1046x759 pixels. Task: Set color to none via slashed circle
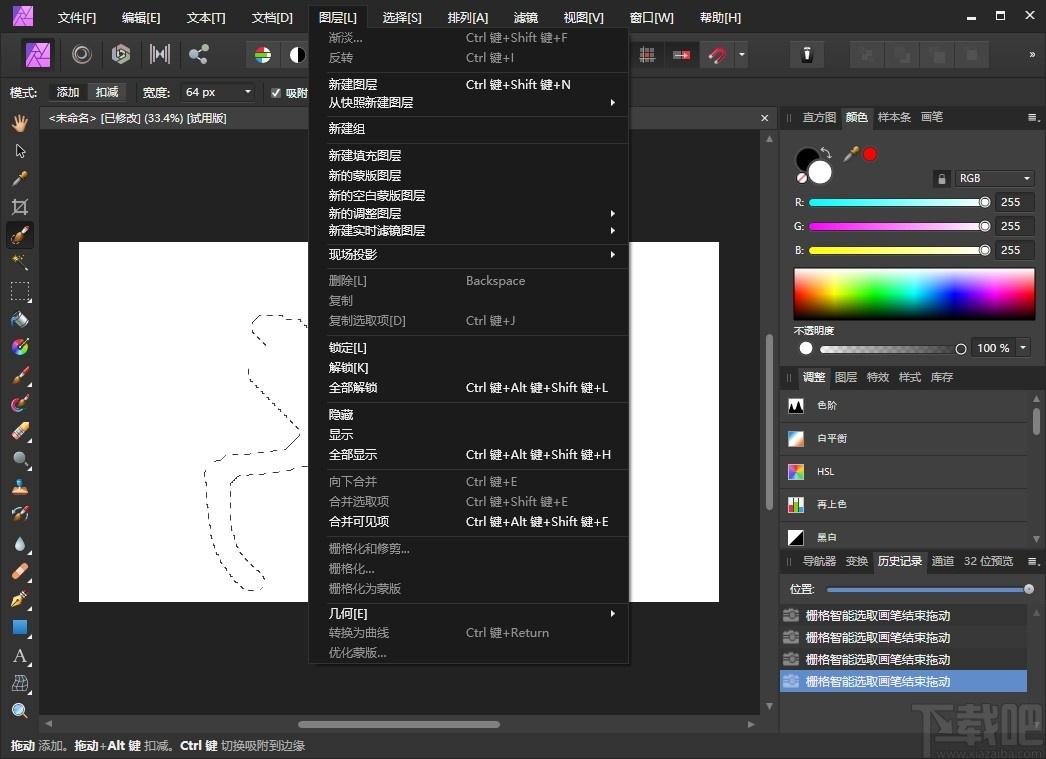(x=802, y=178)
